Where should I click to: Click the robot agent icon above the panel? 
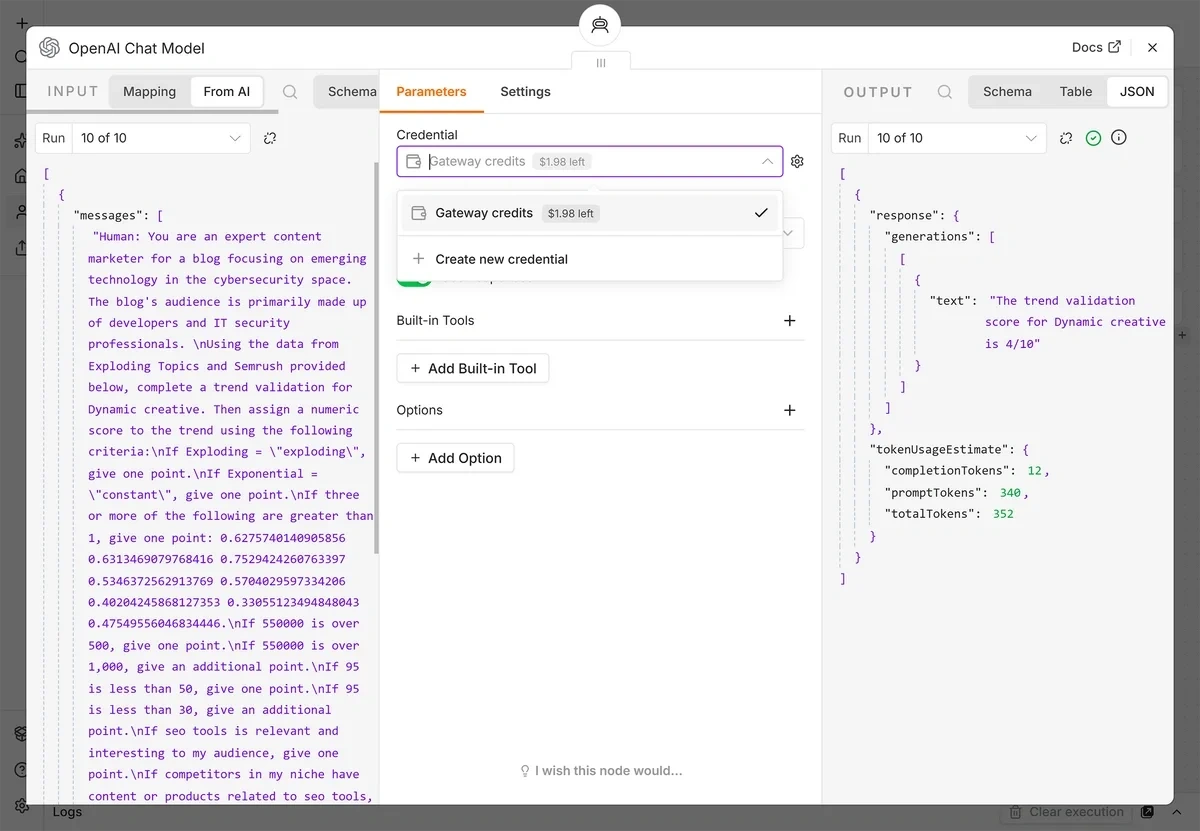click(x=600, y=25)
